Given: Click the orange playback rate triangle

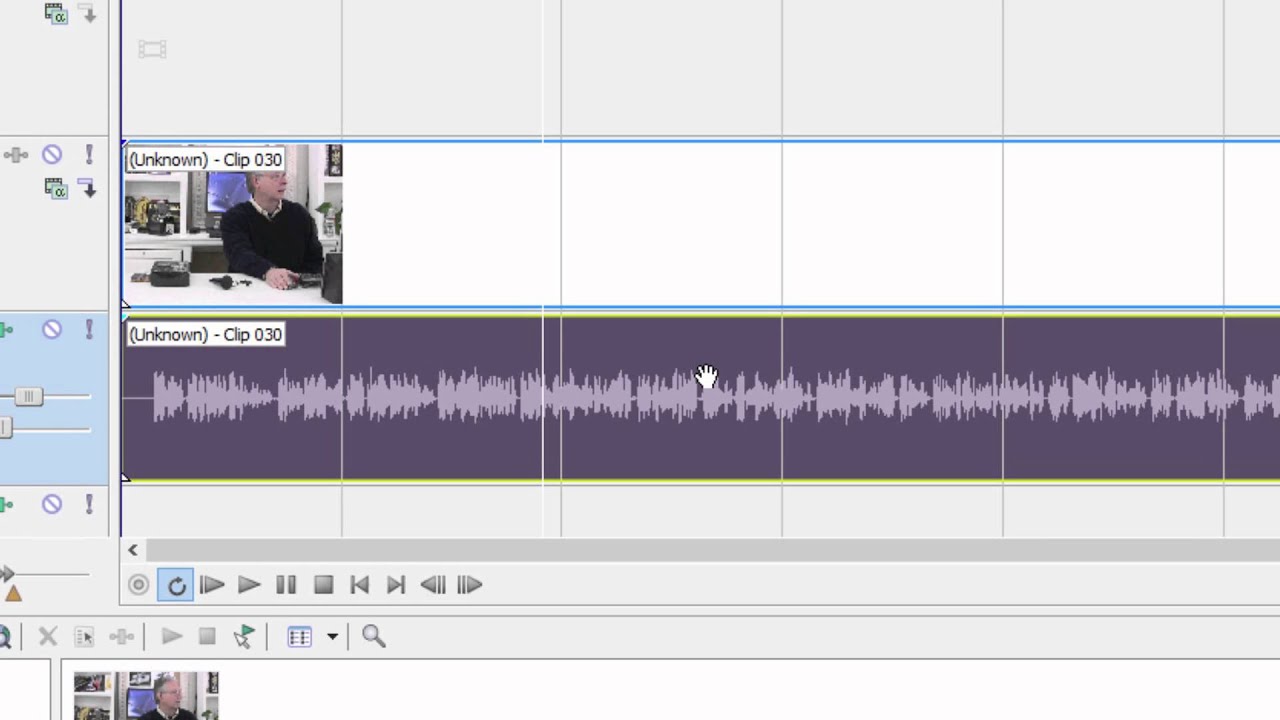Looking at the screenshot, I should tap(12, 594).
